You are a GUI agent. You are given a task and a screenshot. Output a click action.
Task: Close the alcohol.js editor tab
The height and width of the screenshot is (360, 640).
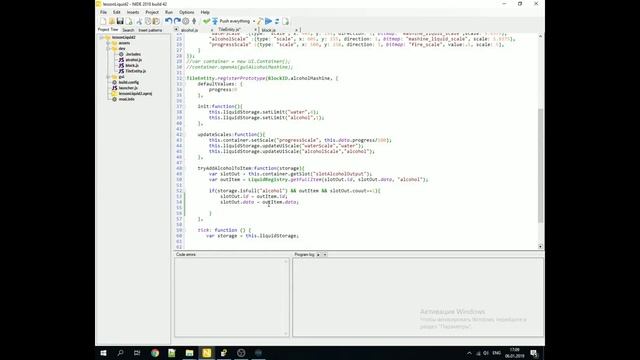[212, 30]
